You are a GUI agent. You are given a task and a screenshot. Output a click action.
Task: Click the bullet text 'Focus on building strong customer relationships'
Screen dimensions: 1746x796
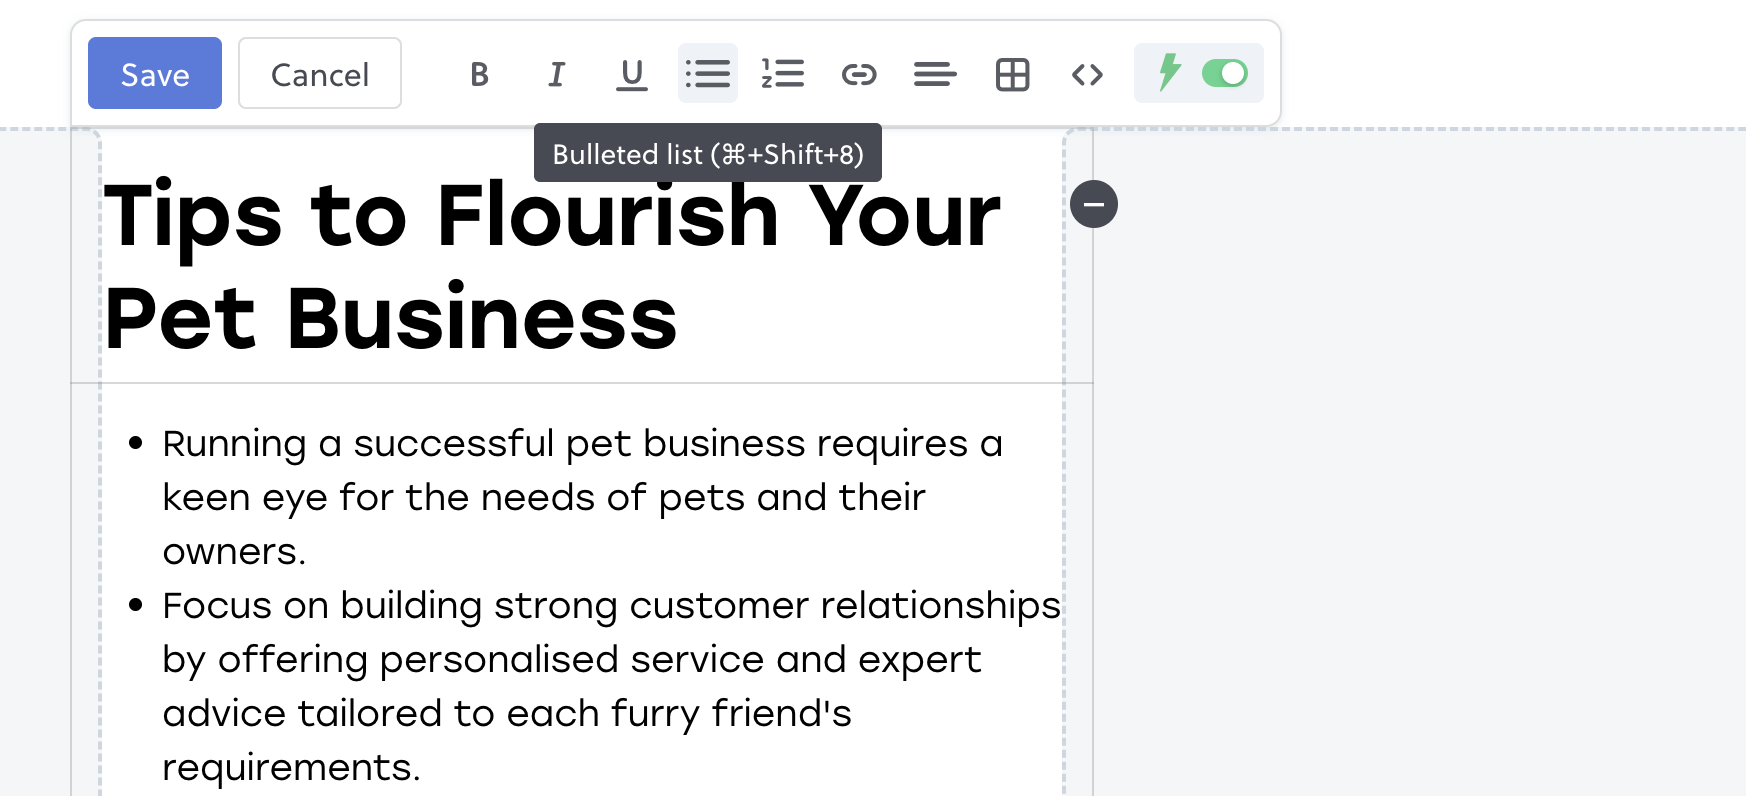pos(611,605)
